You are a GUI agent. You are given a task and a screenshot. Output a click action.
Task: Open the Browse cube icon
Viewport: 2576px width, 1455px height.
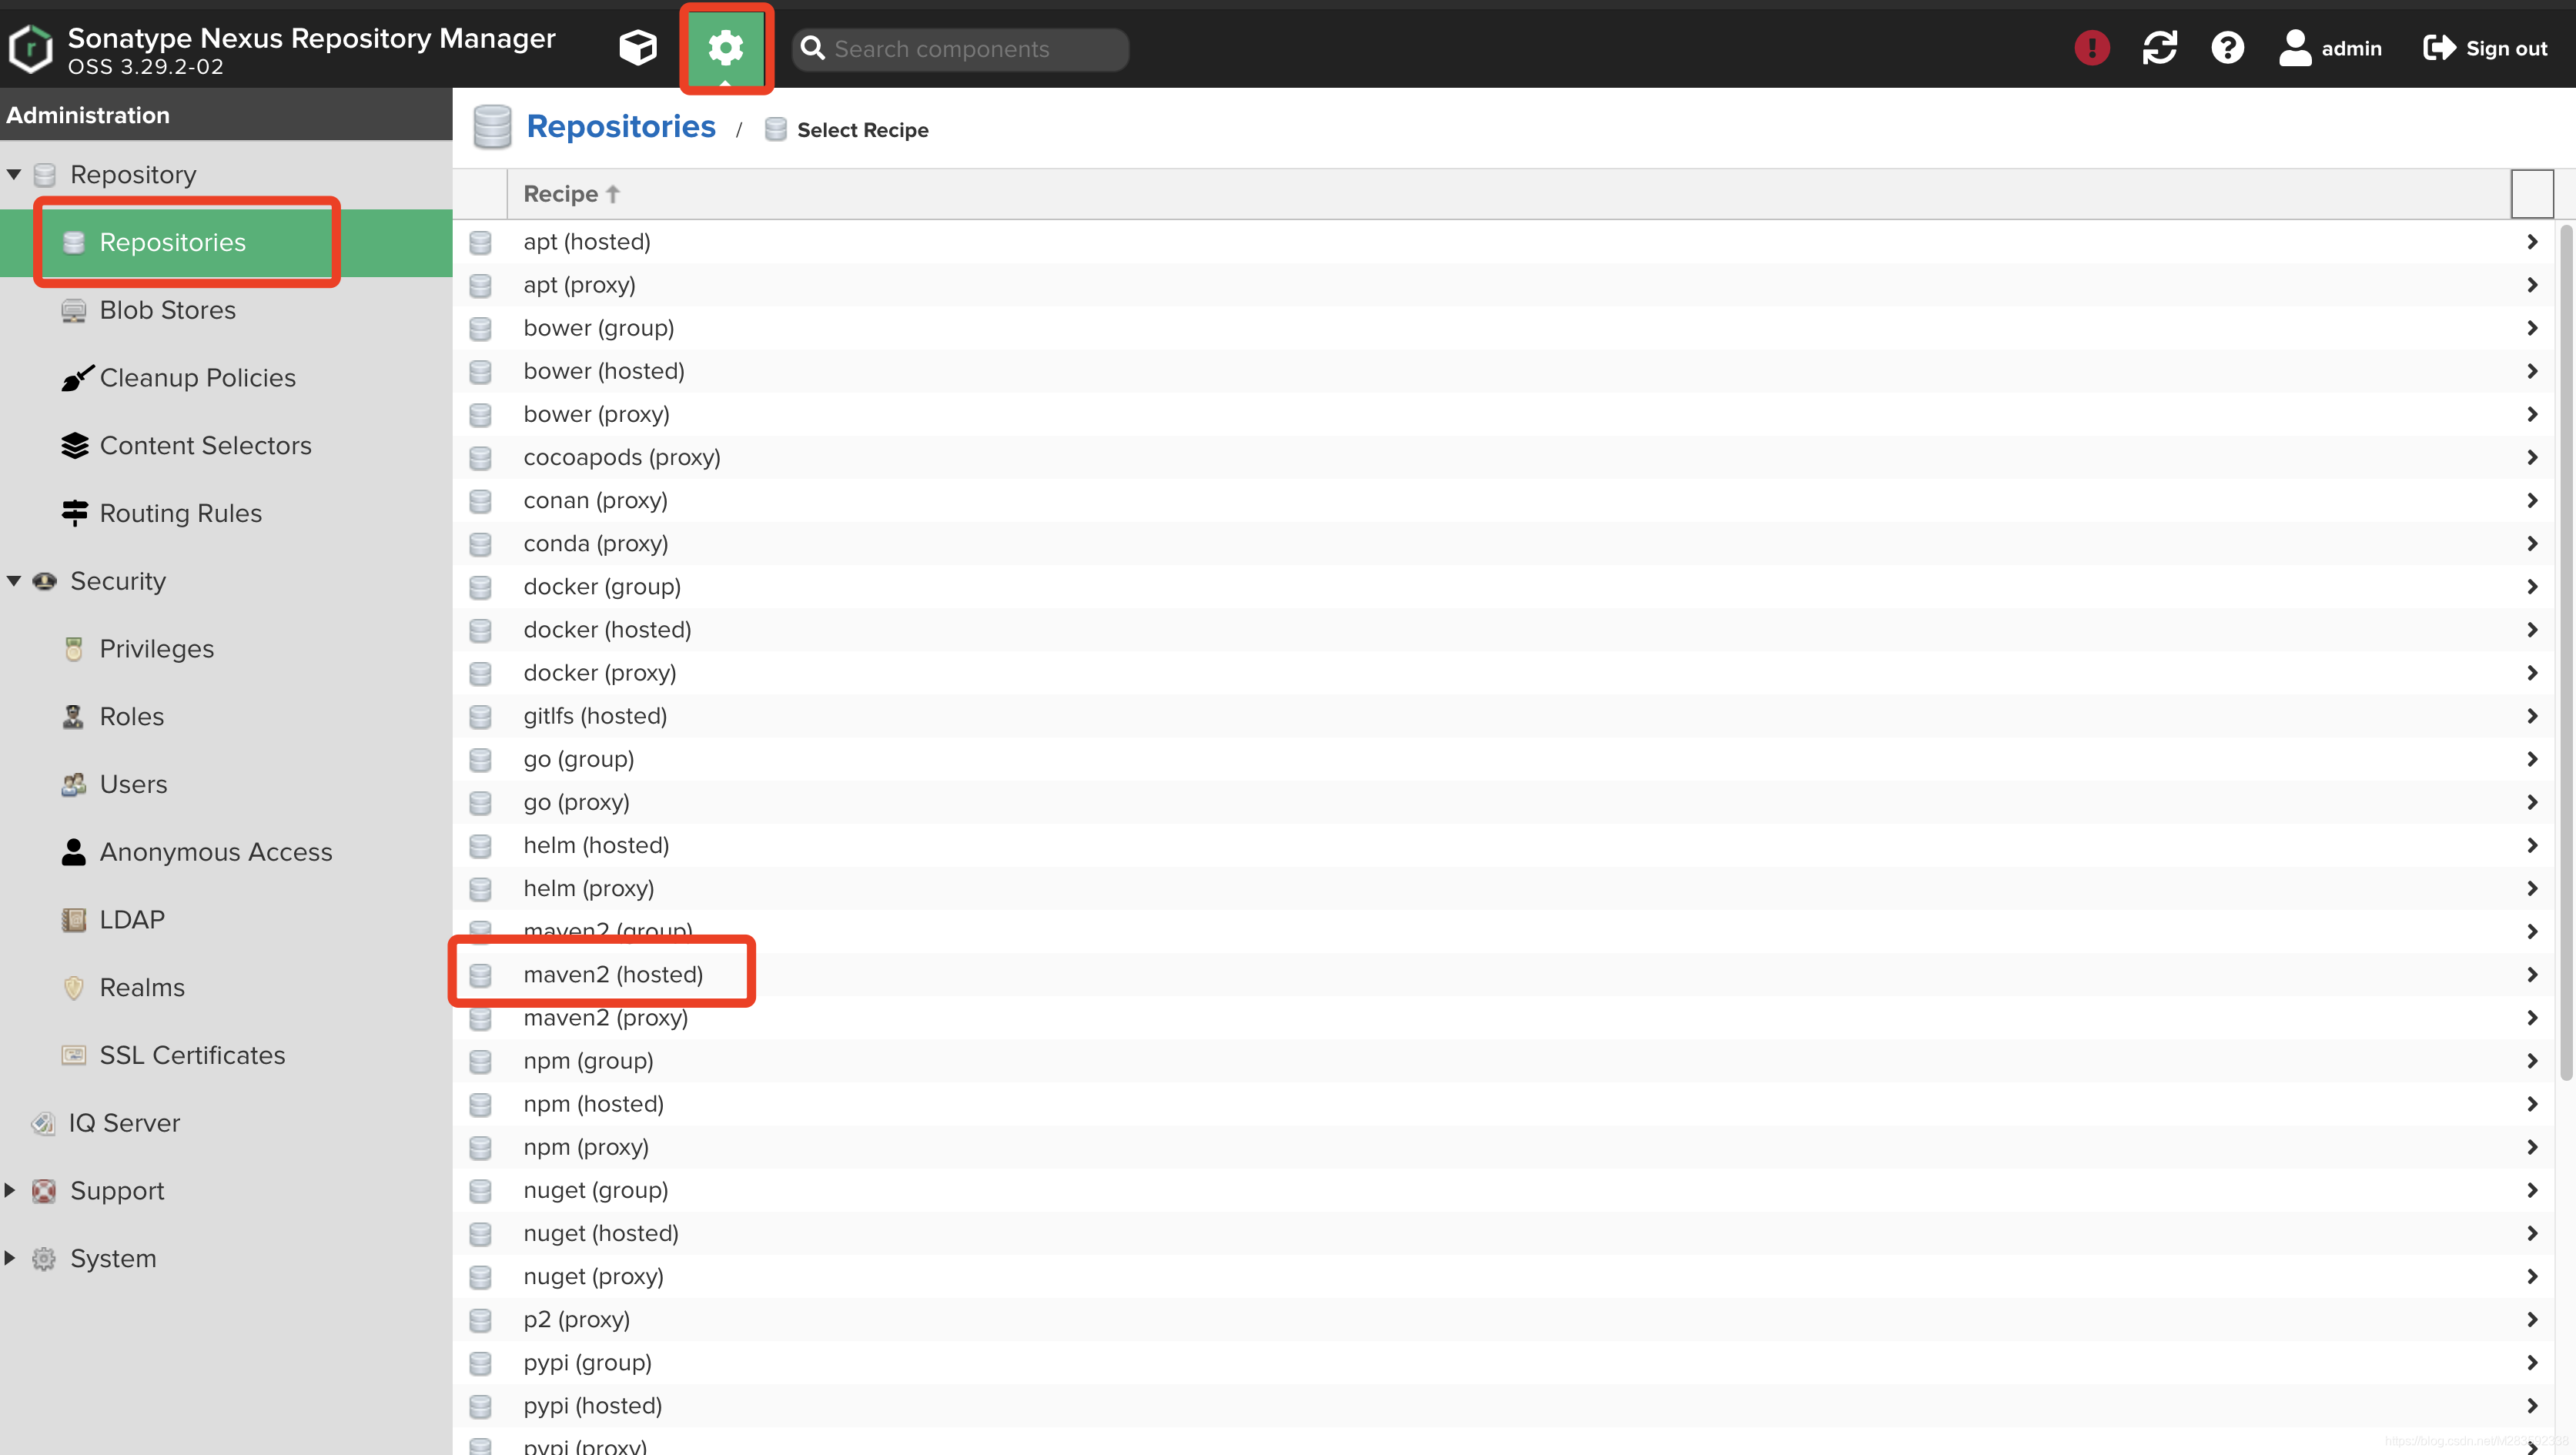tap(637, 47)
